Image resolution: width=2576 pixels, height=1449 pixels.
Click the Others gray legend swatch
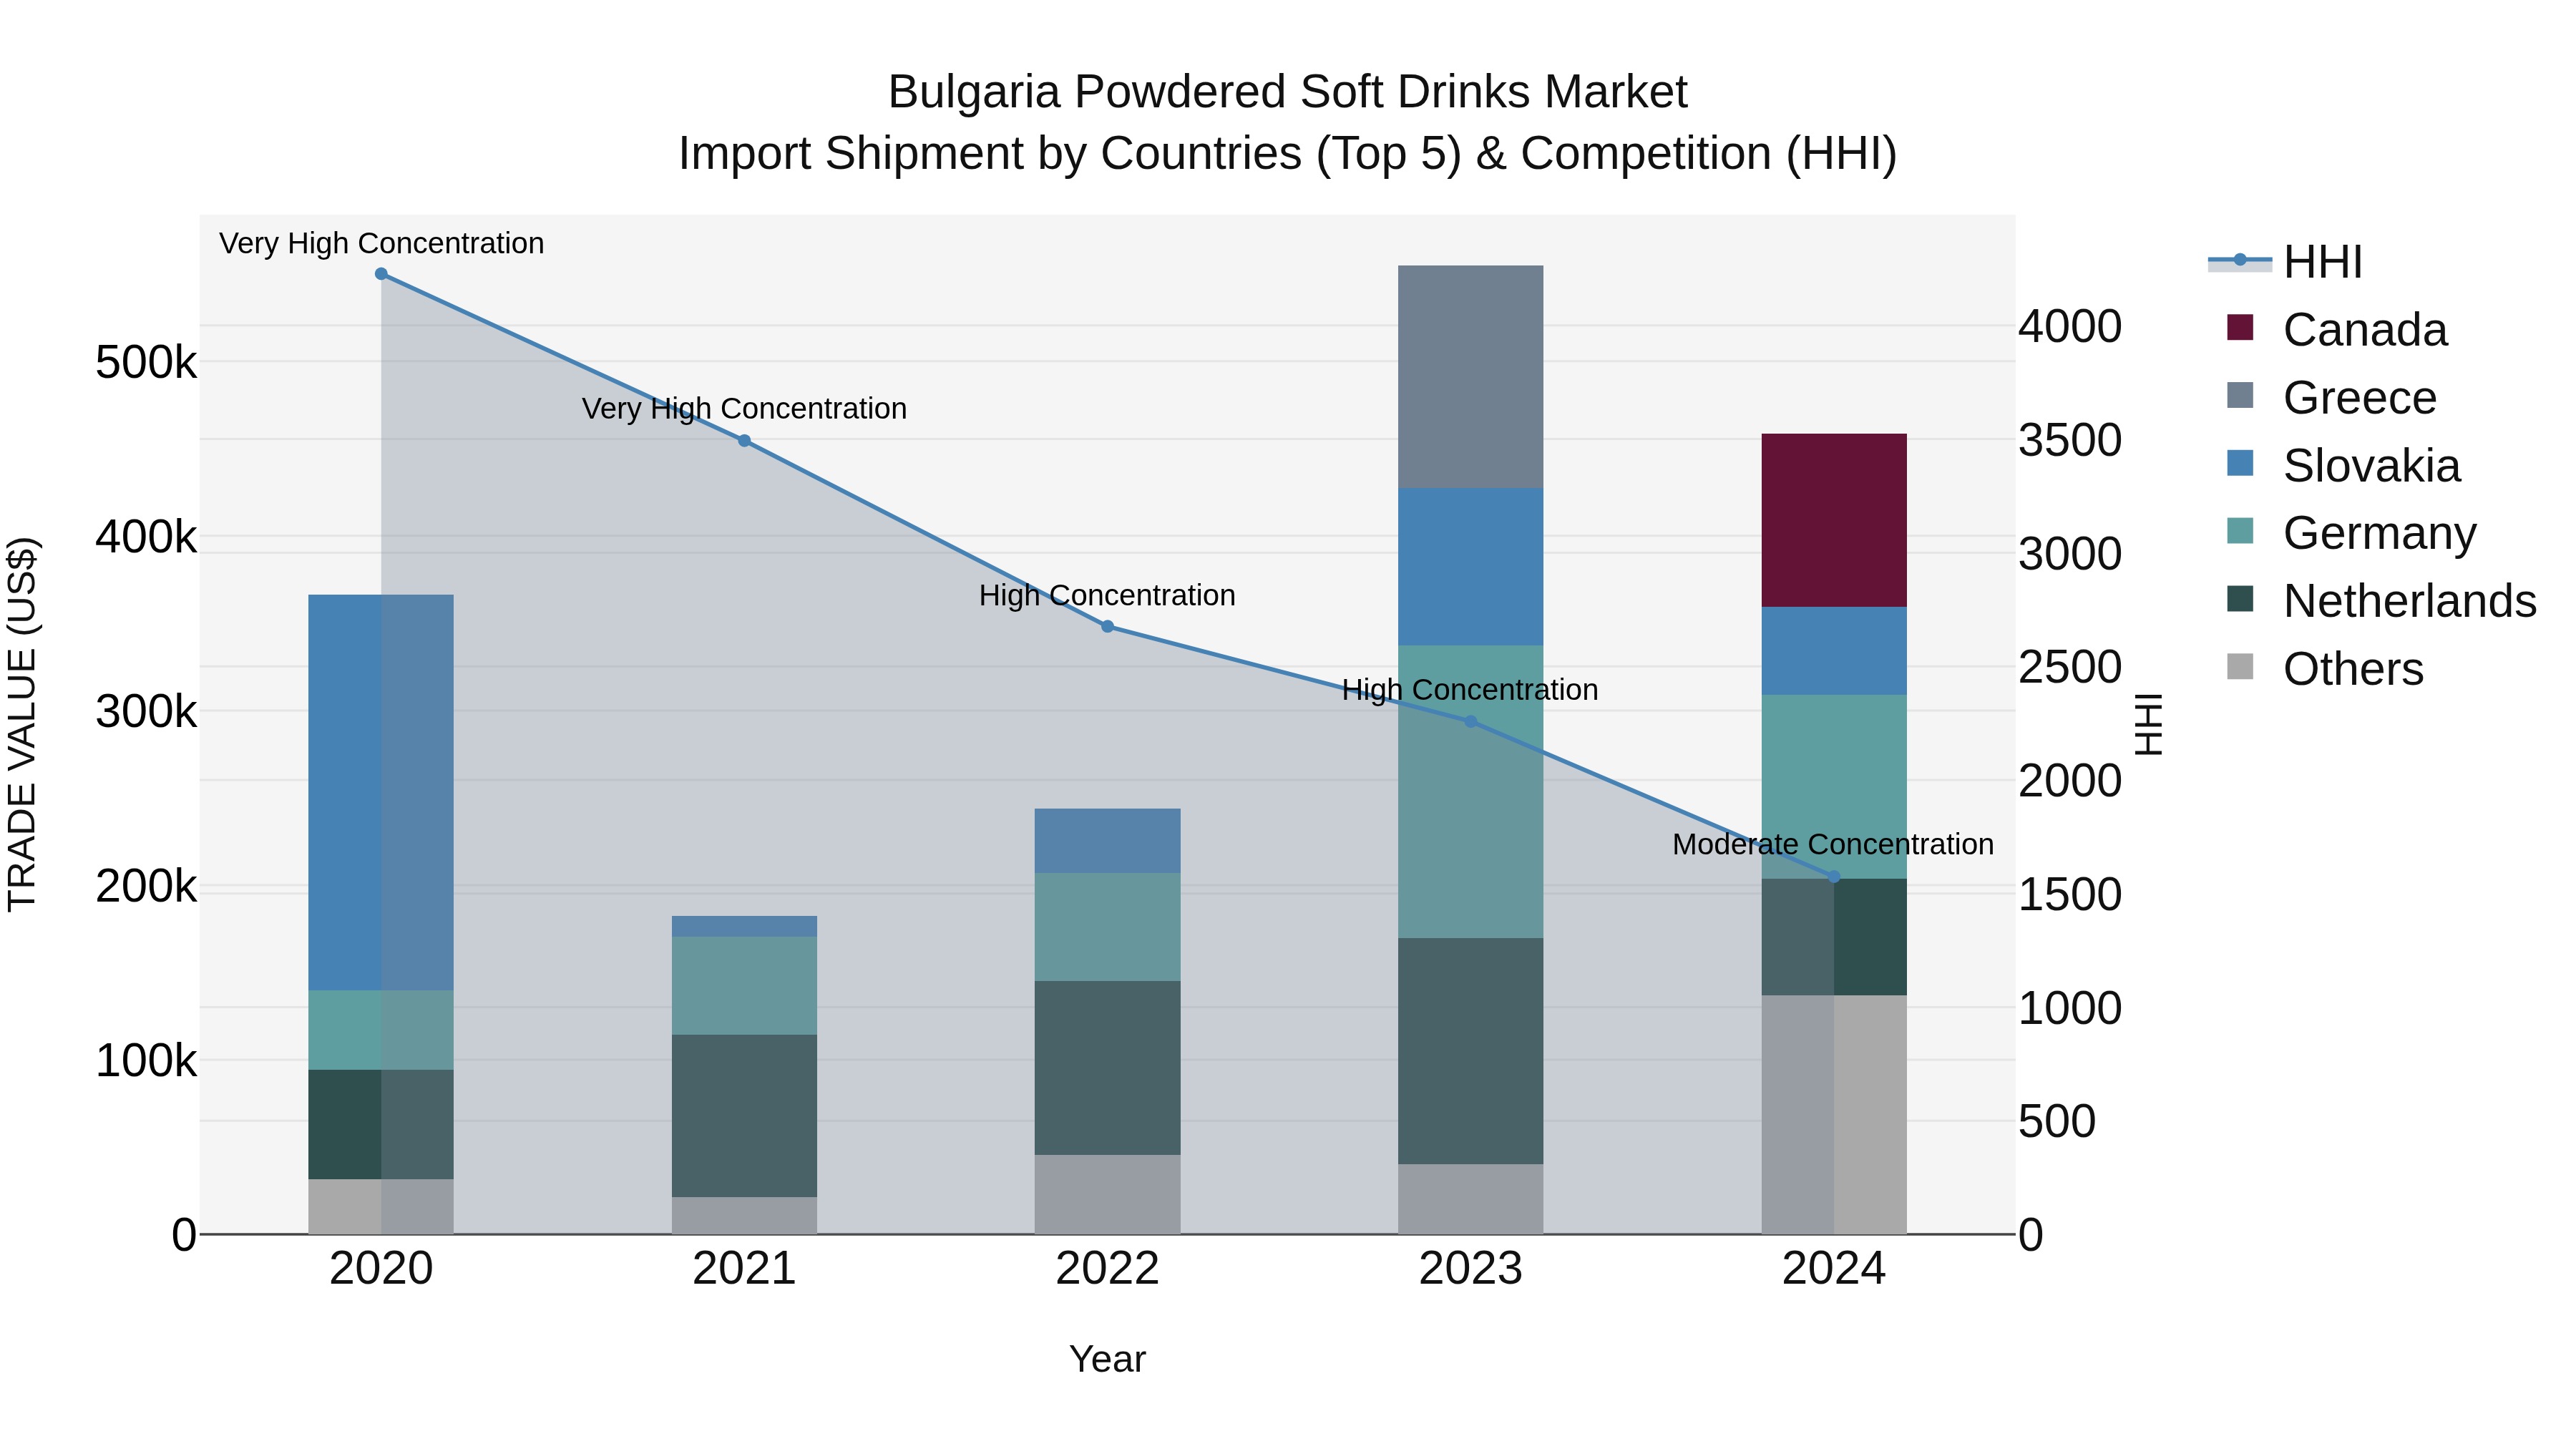(x=2241, y=667)
